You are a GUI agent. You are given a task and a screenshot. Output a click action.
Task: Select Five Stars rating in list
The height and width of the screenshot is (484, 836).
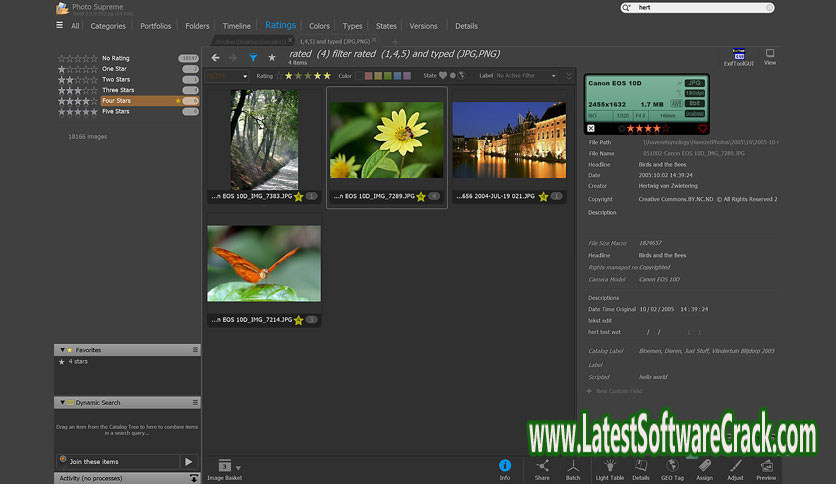click(x=115, y=111)
